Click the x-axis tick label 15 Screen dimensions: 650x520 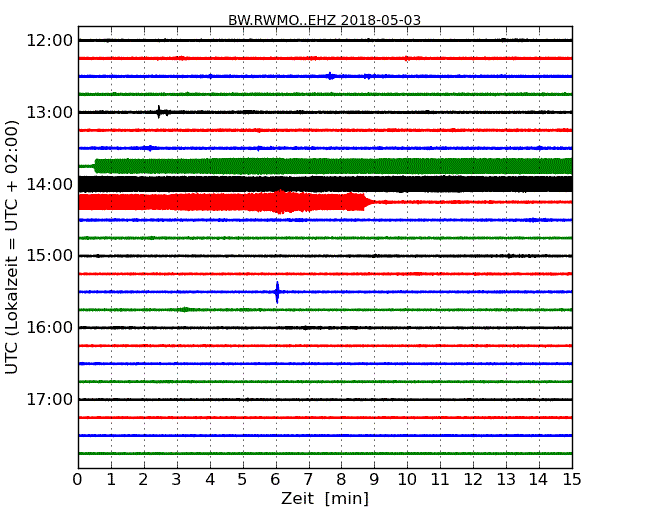pos(572,480)
